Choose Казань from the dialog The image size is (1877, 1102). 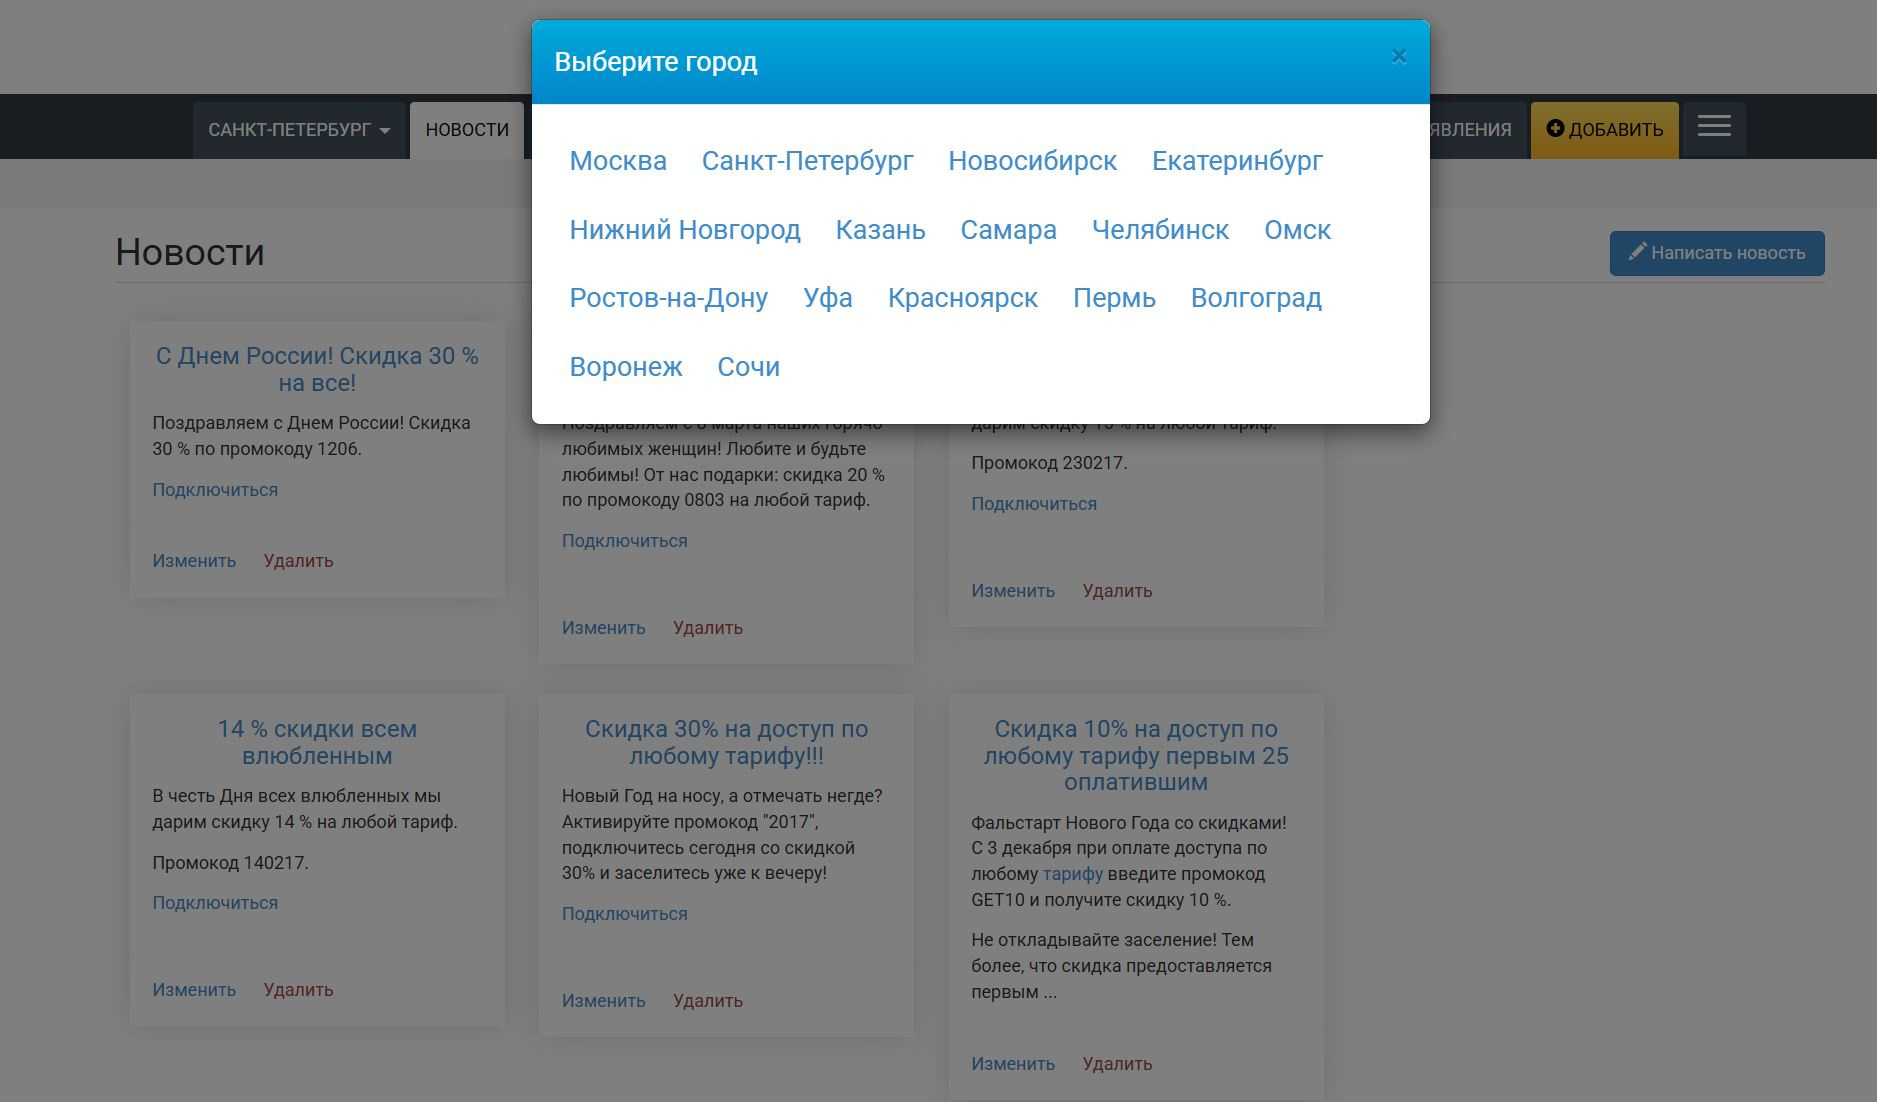(x=881, y=230)
